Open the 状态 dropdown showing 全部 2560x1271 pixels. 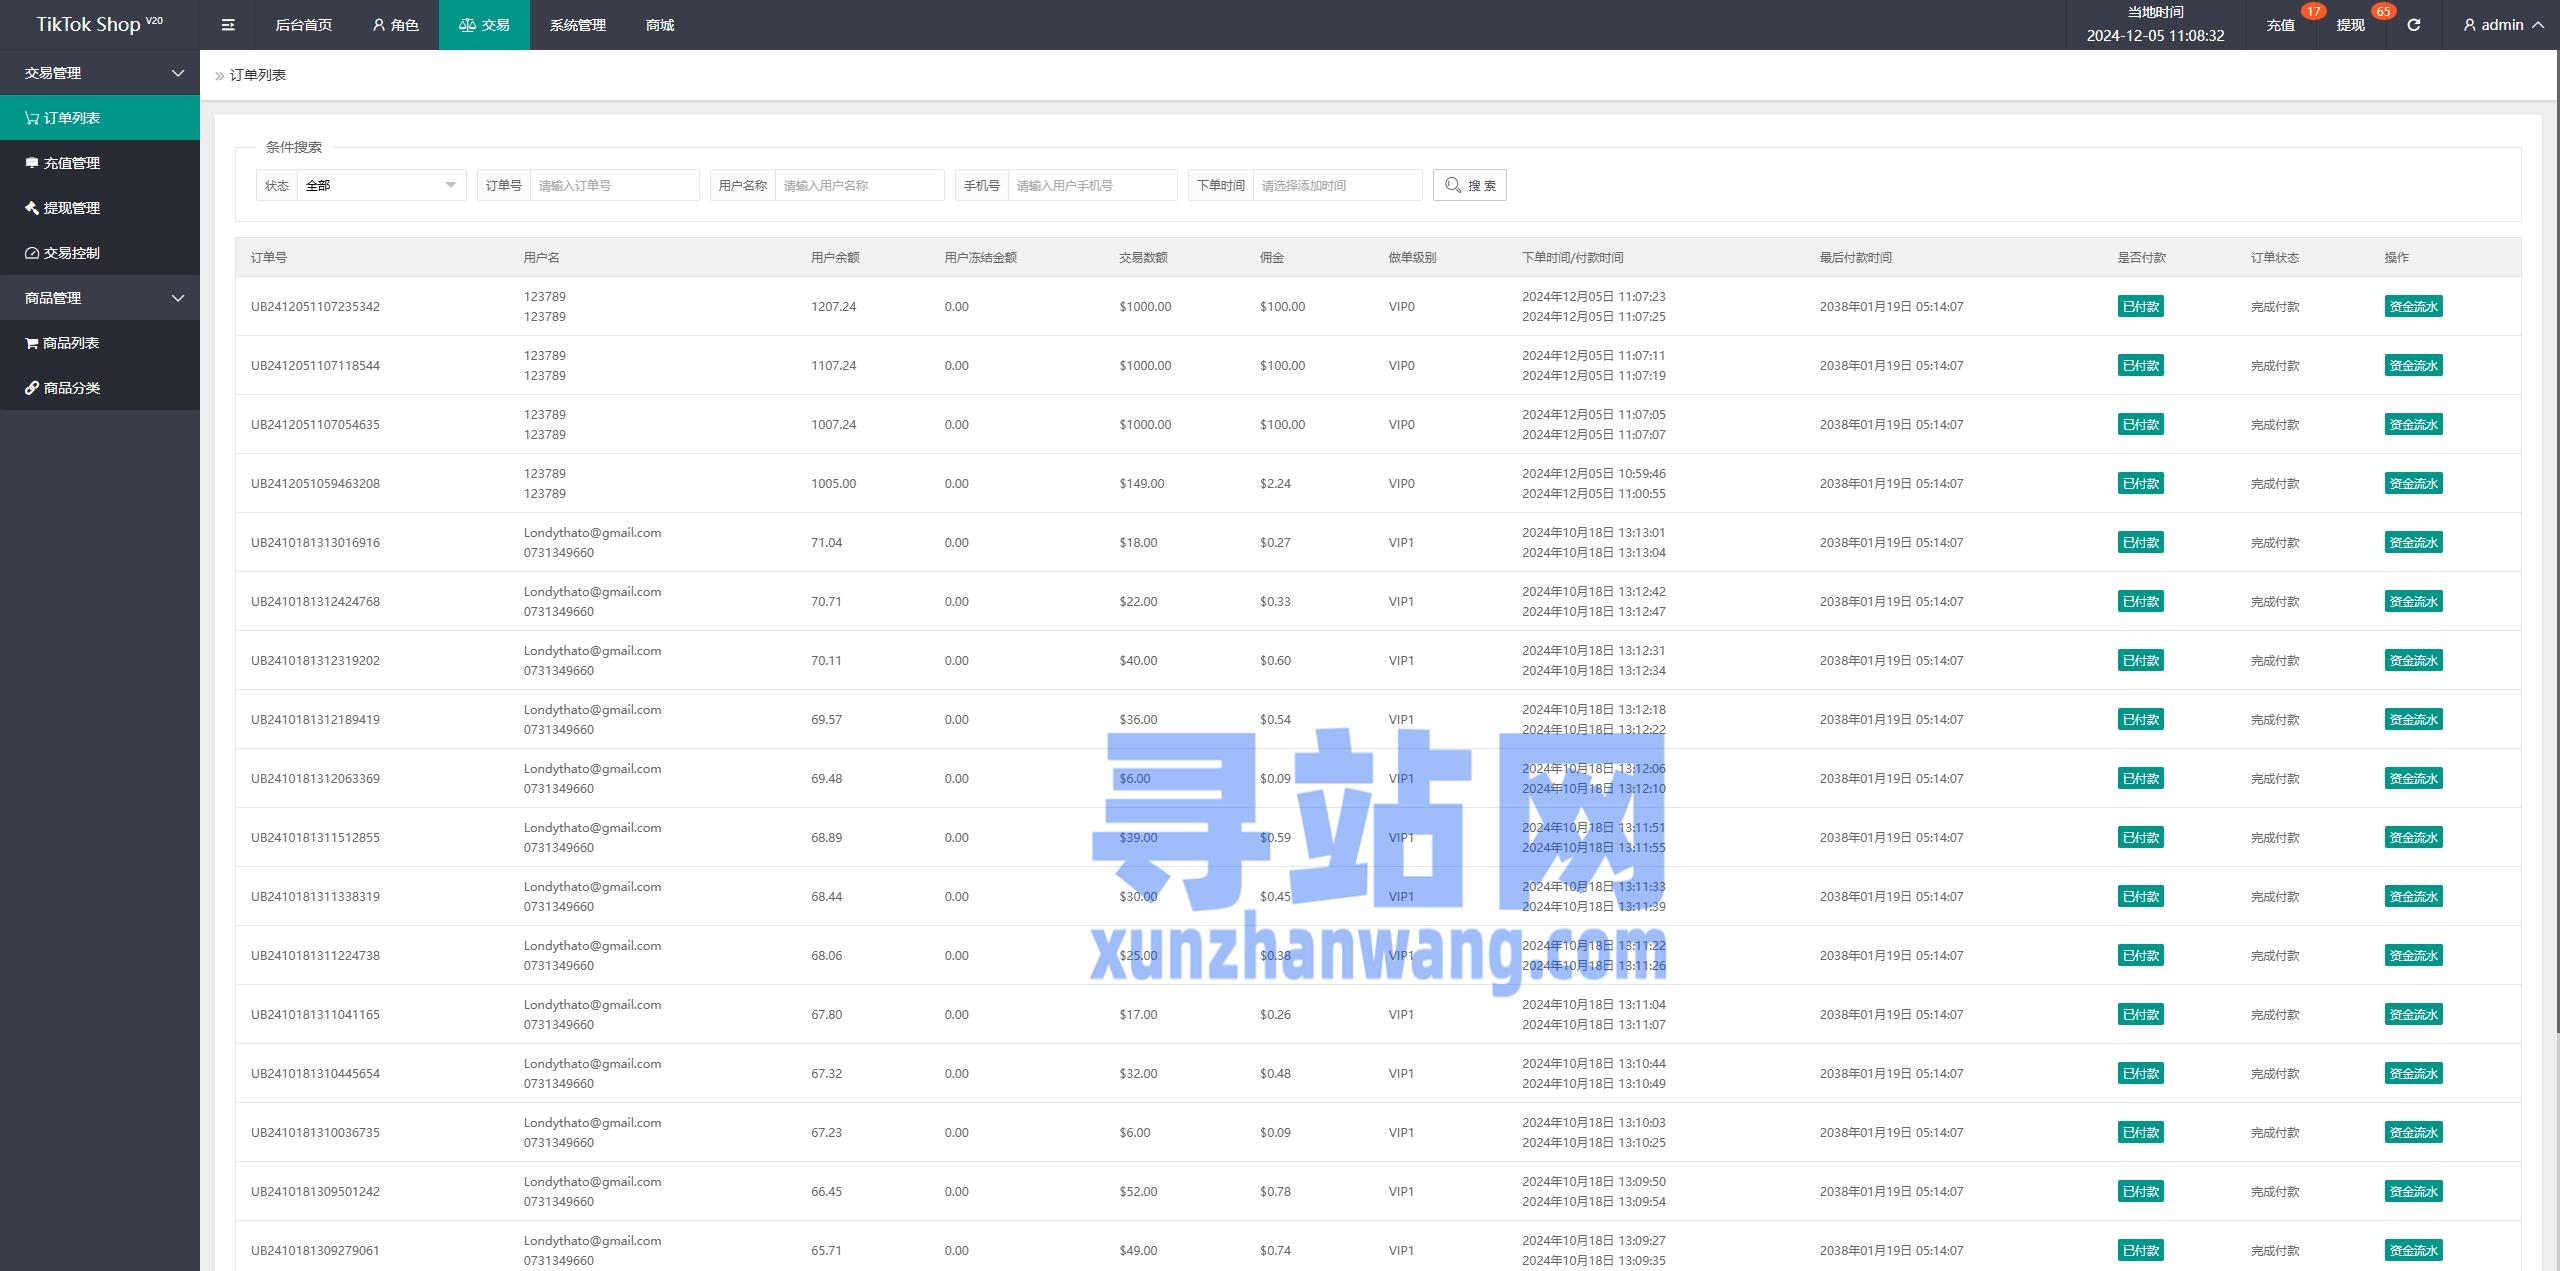380,185
